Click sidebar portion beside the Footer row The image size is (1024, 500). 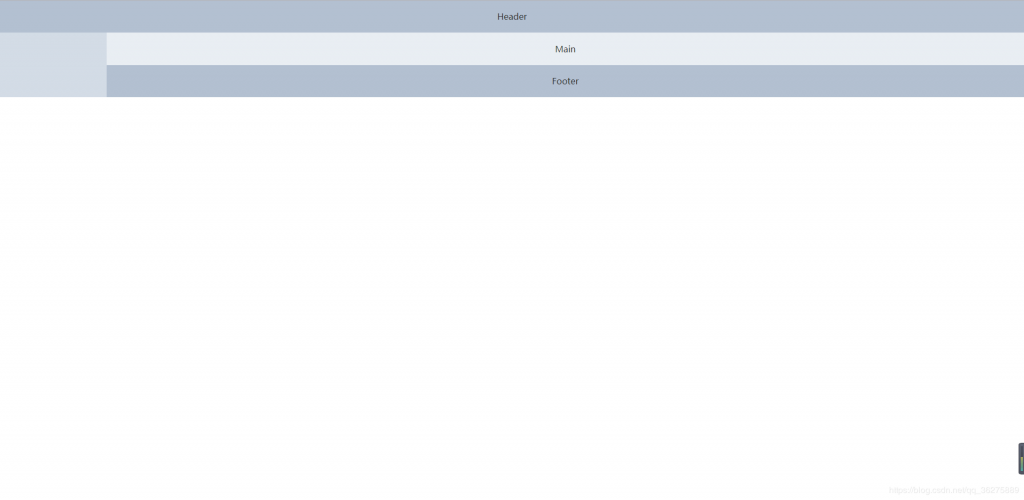53,81
